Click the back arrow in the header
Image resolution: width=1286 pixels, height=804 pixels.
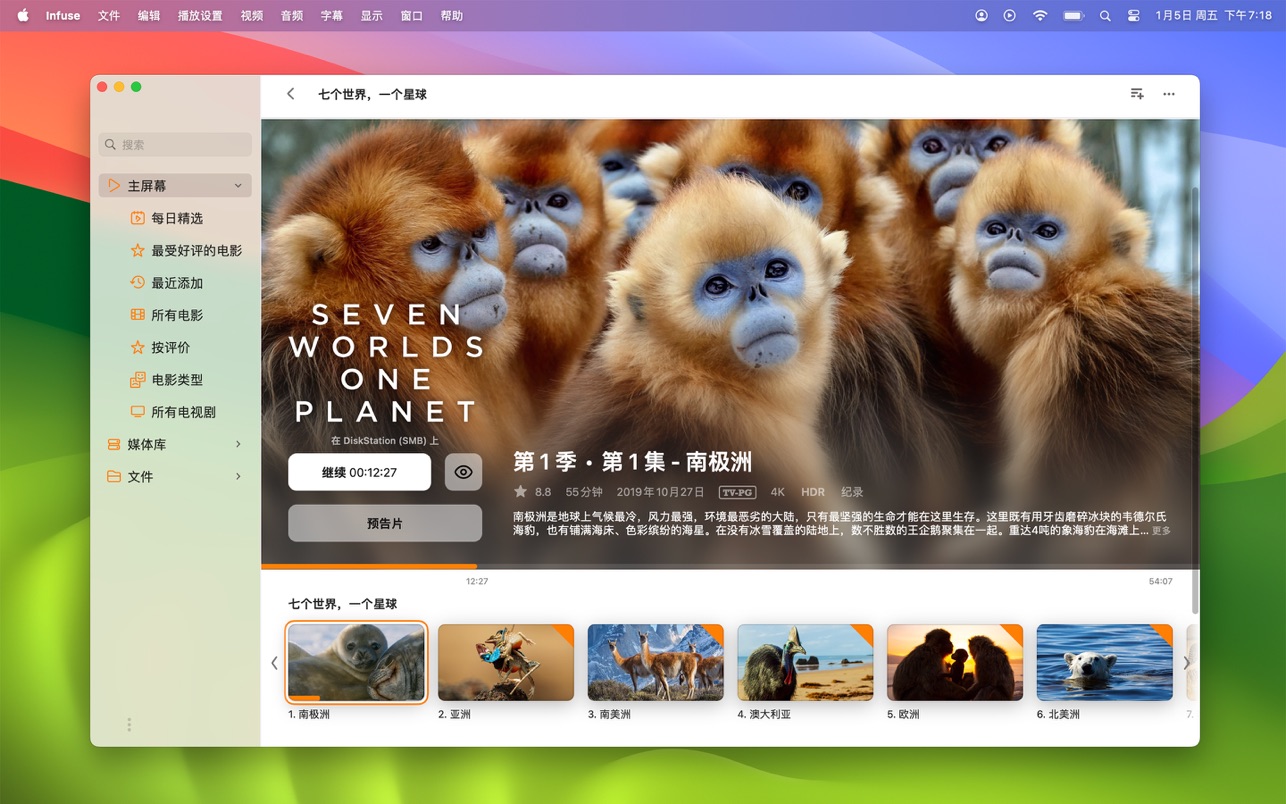tap(291, 94)
